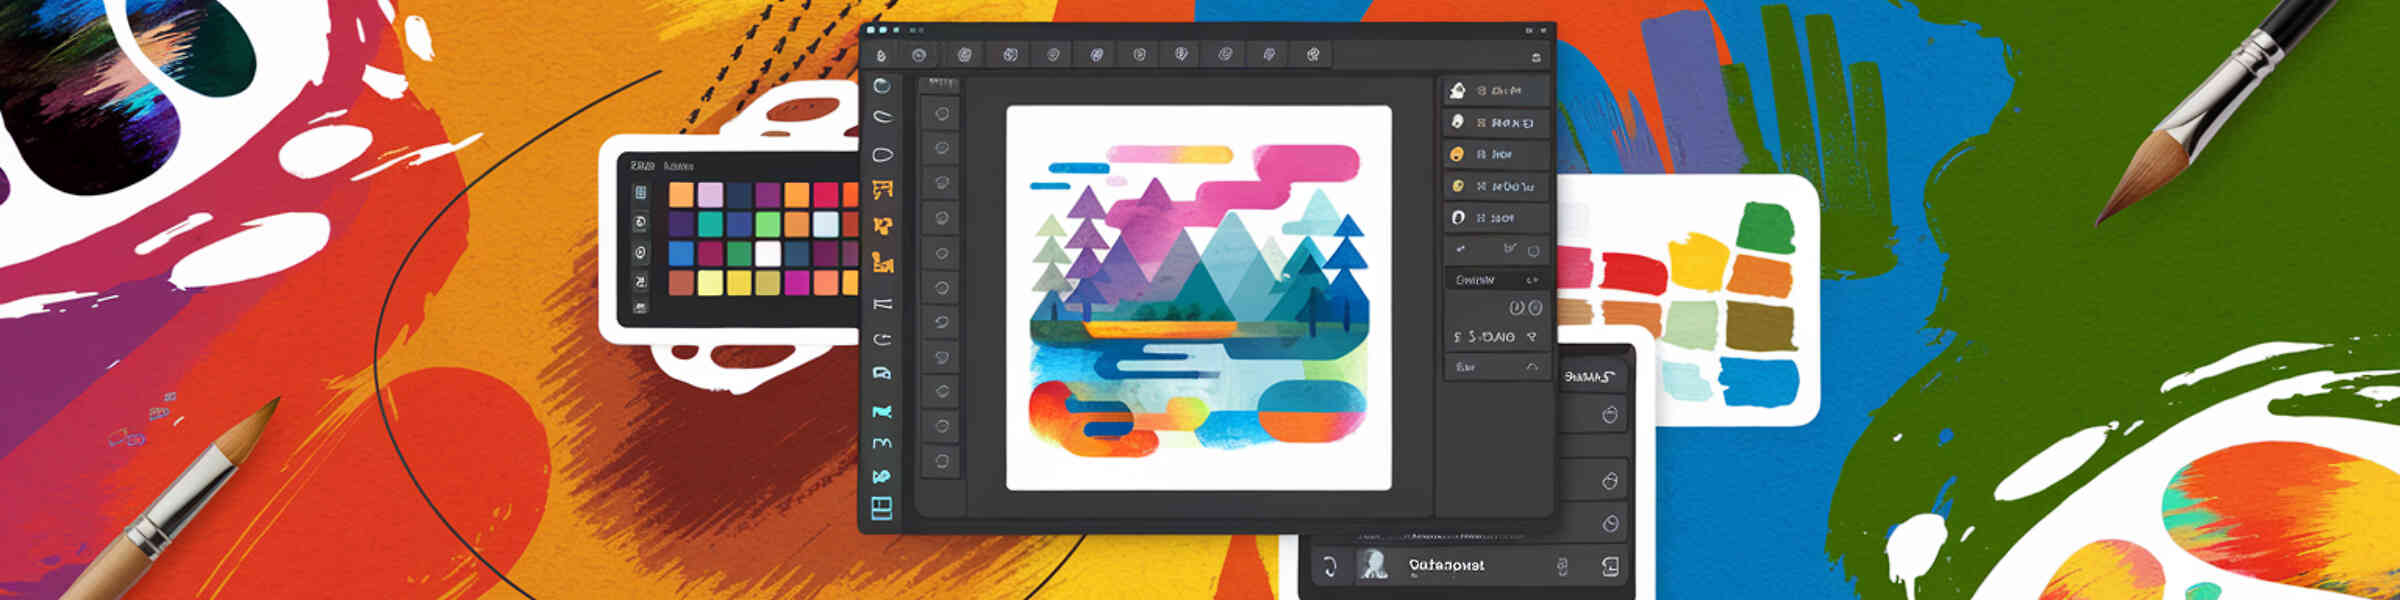Click the grid icon heading the color palette panel sidebar

tap(641, 192)
